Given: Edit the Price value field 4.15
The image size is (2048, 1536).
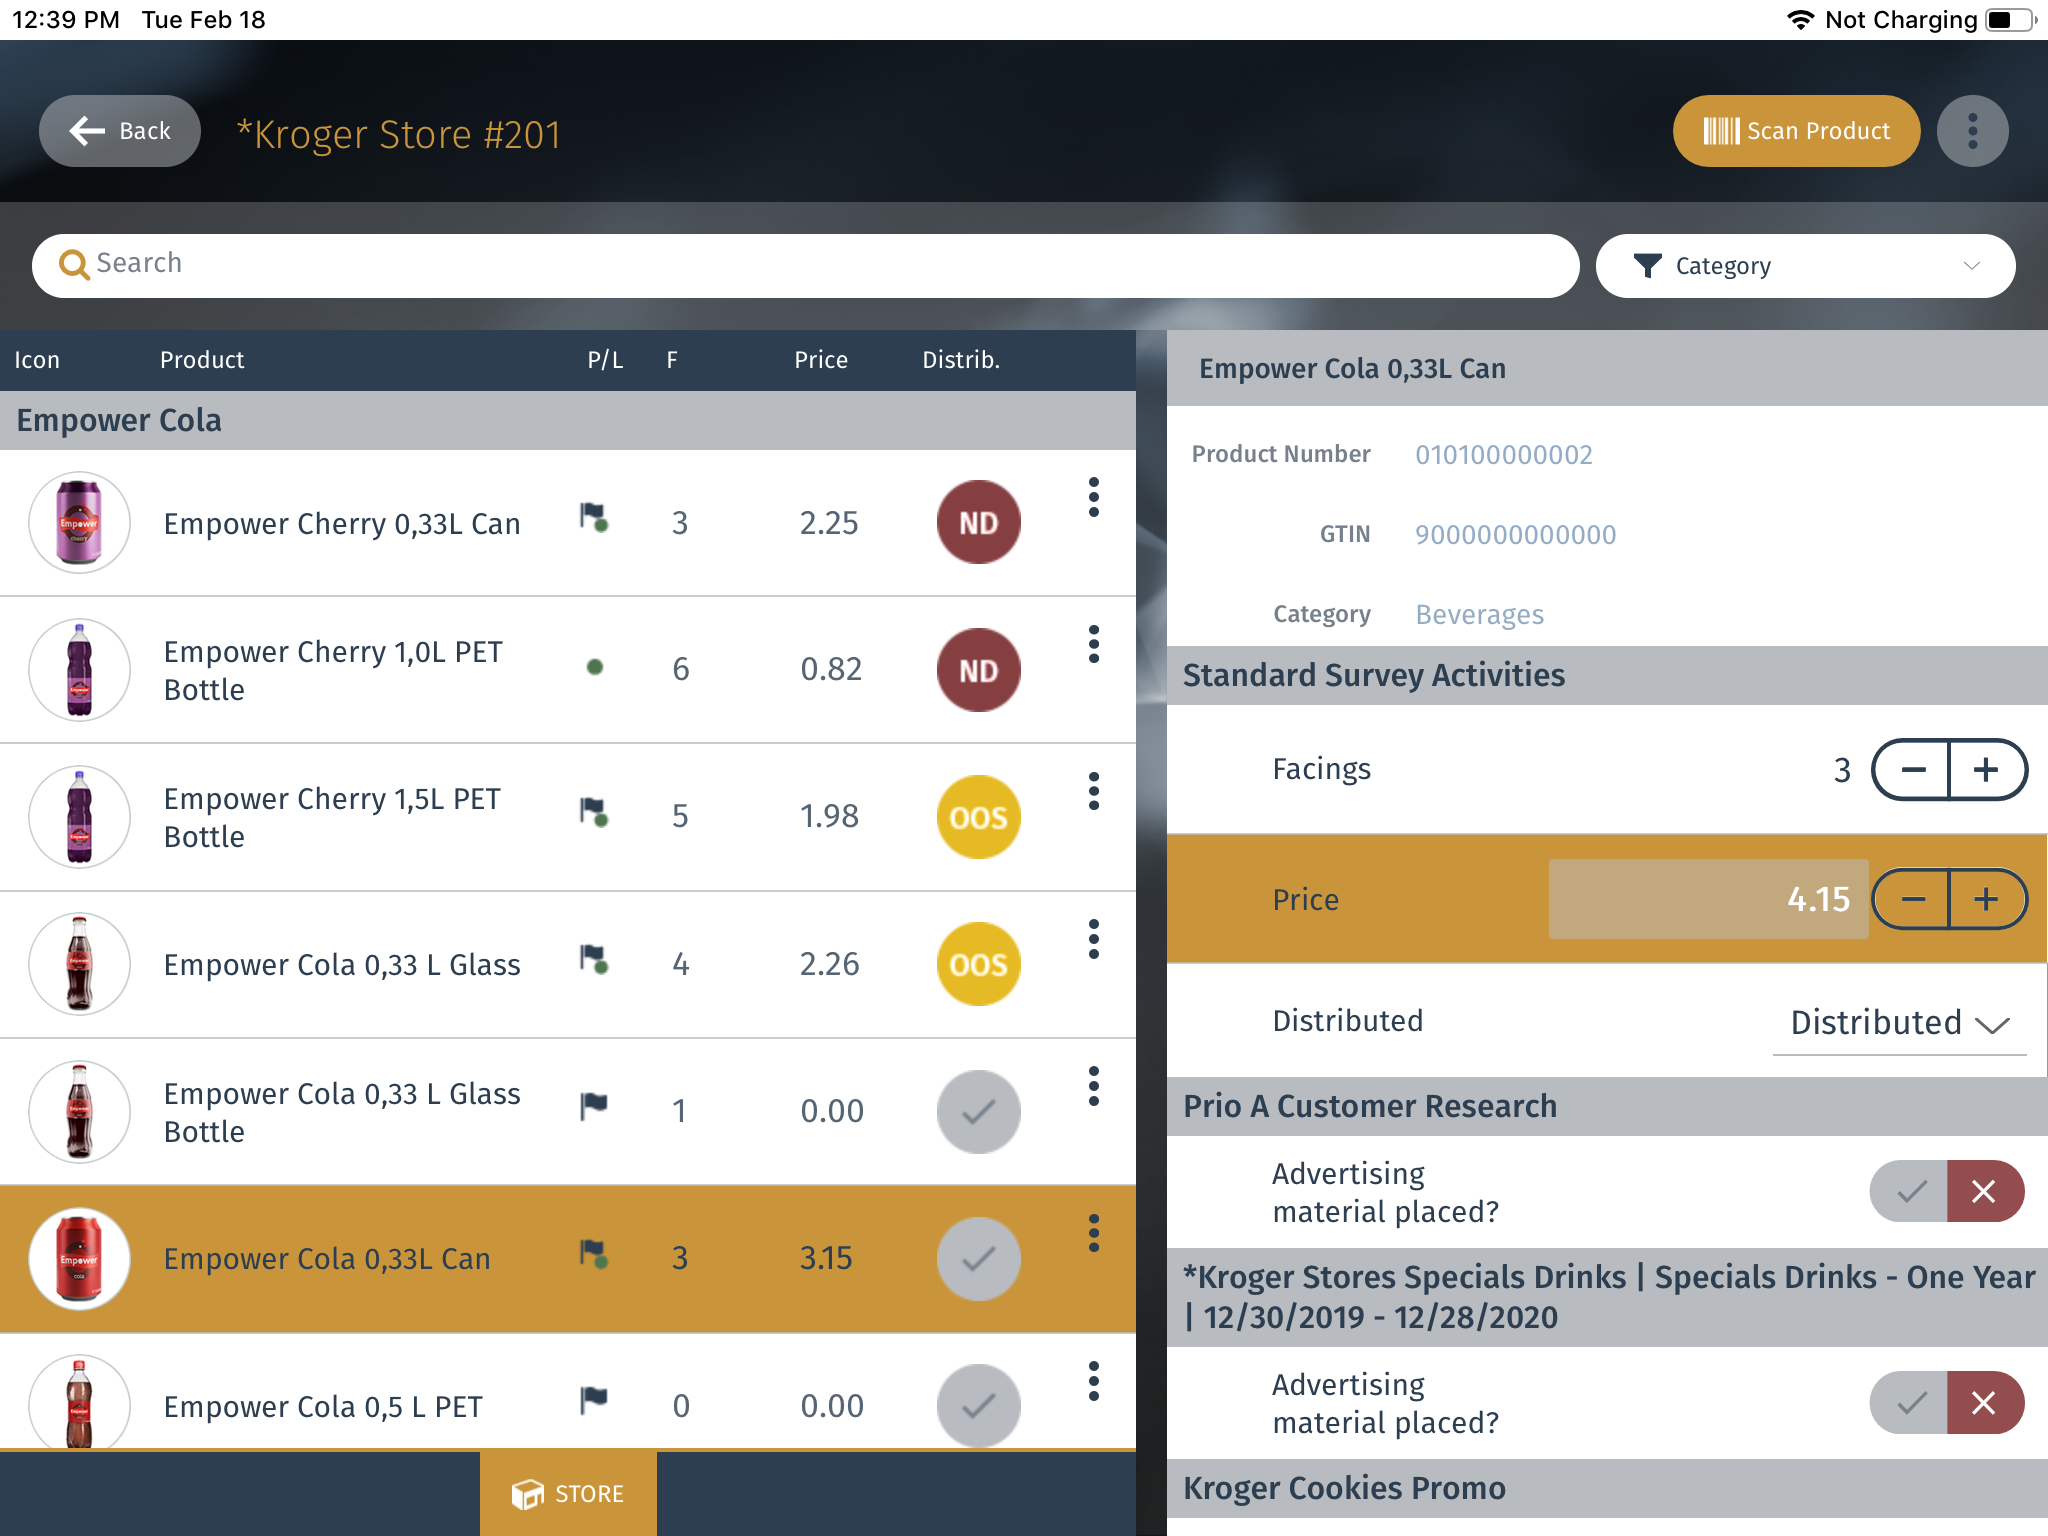Looking at the screenshot, I should (1708, 899).
